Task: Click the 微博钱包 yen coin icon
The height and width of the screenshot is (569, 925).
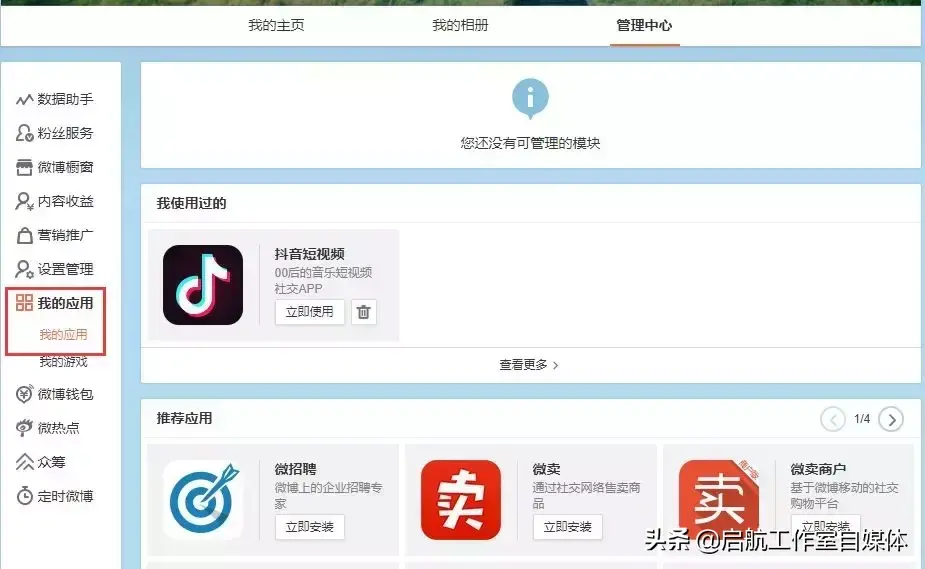Action: (x=24, y=394)
